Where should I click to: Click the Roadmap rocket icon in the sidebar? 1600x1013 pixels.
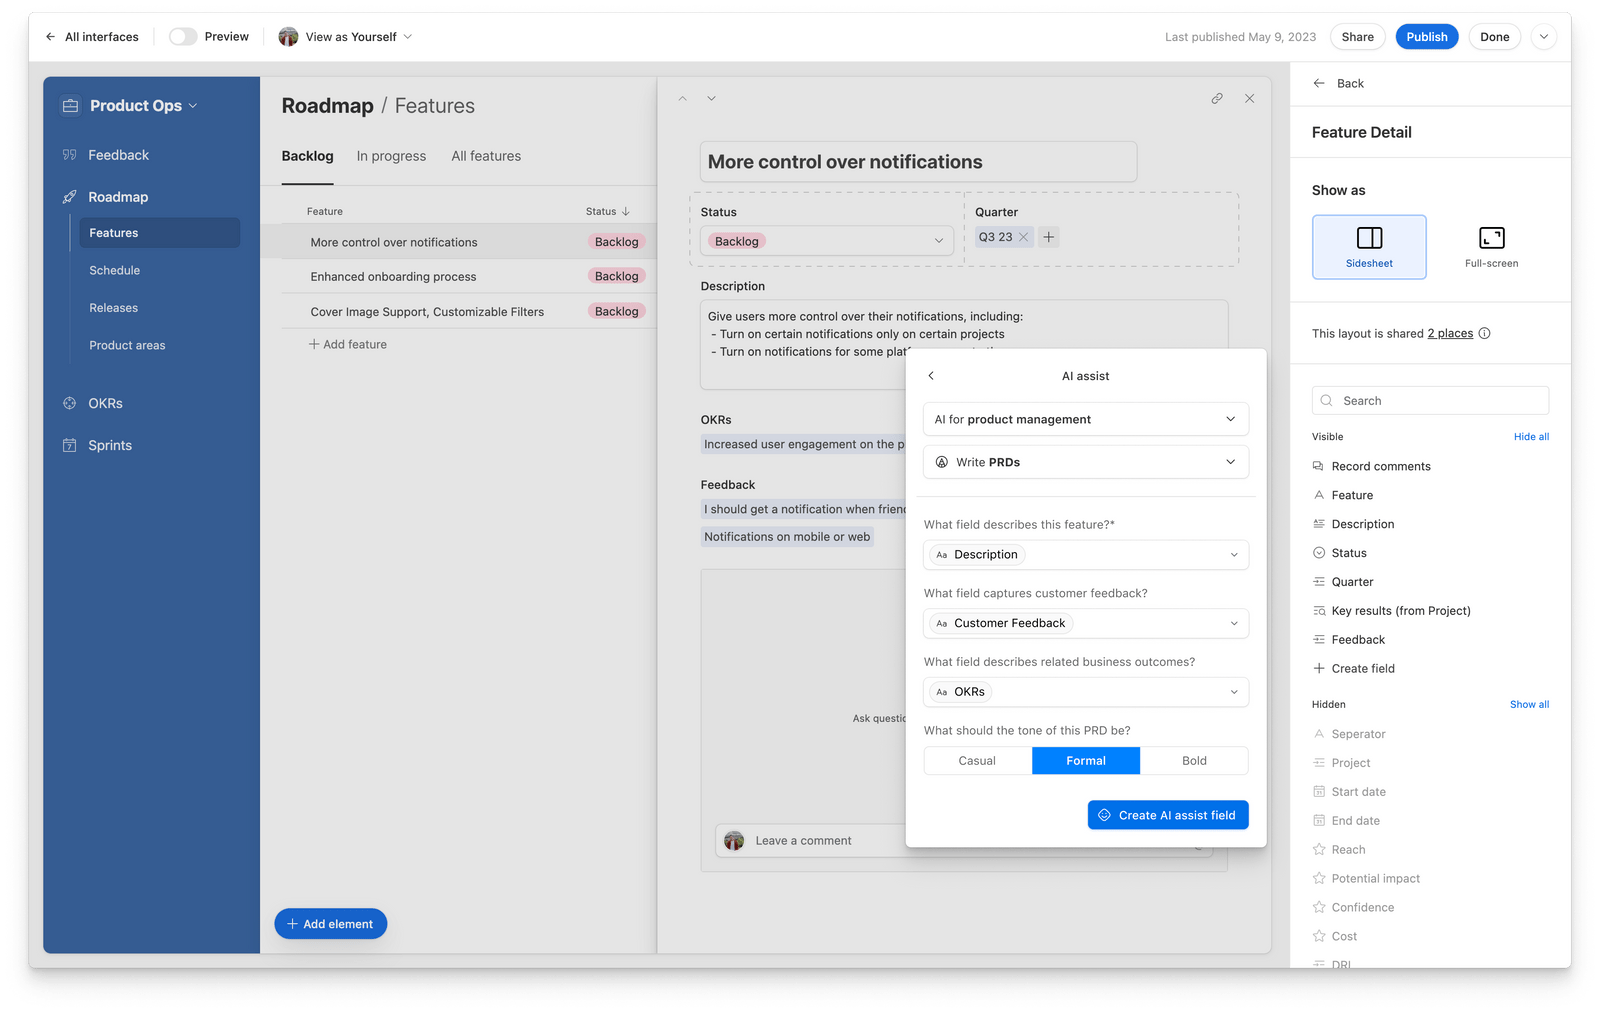click(x=69, y=196)
